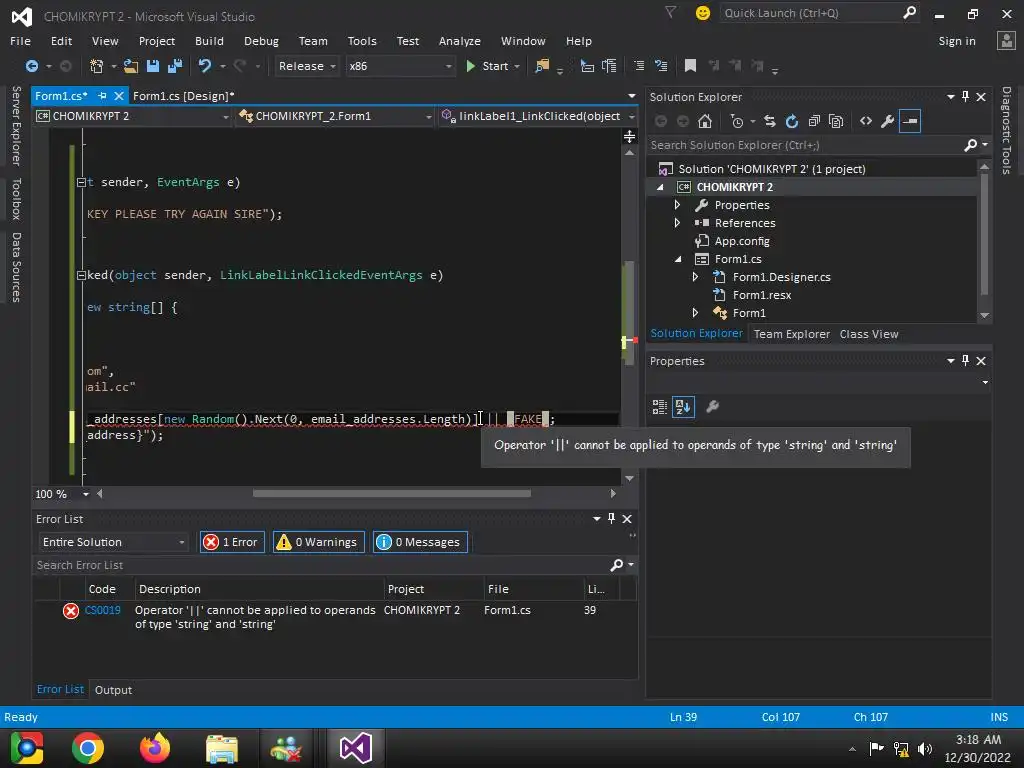Image resolution: width=1024 pixels, height=768 pixels.
Task: Click the Pending Changes Filter clock icon
Action: point(737,121)
